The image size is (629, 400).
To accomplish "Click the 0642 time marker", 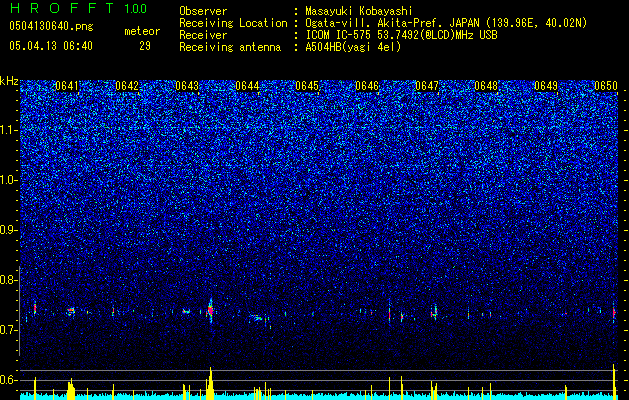I will click(127, 86).
